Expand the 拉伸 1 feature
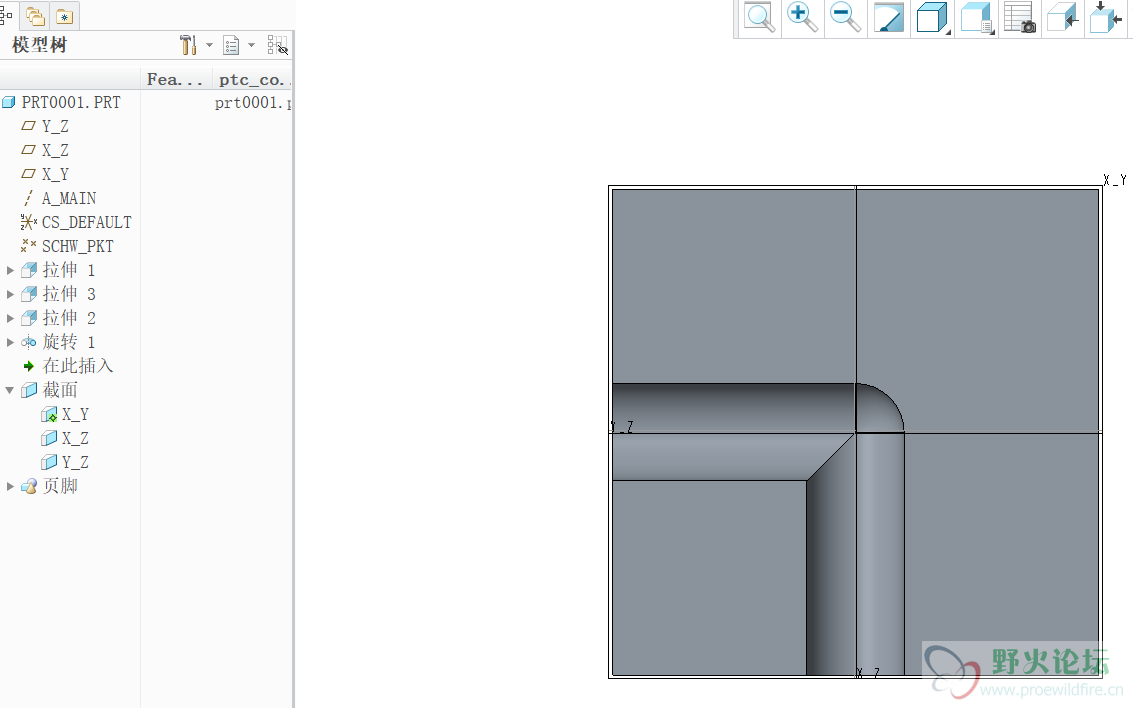The height and width of the screenshot is (708, 1133). 10,270
